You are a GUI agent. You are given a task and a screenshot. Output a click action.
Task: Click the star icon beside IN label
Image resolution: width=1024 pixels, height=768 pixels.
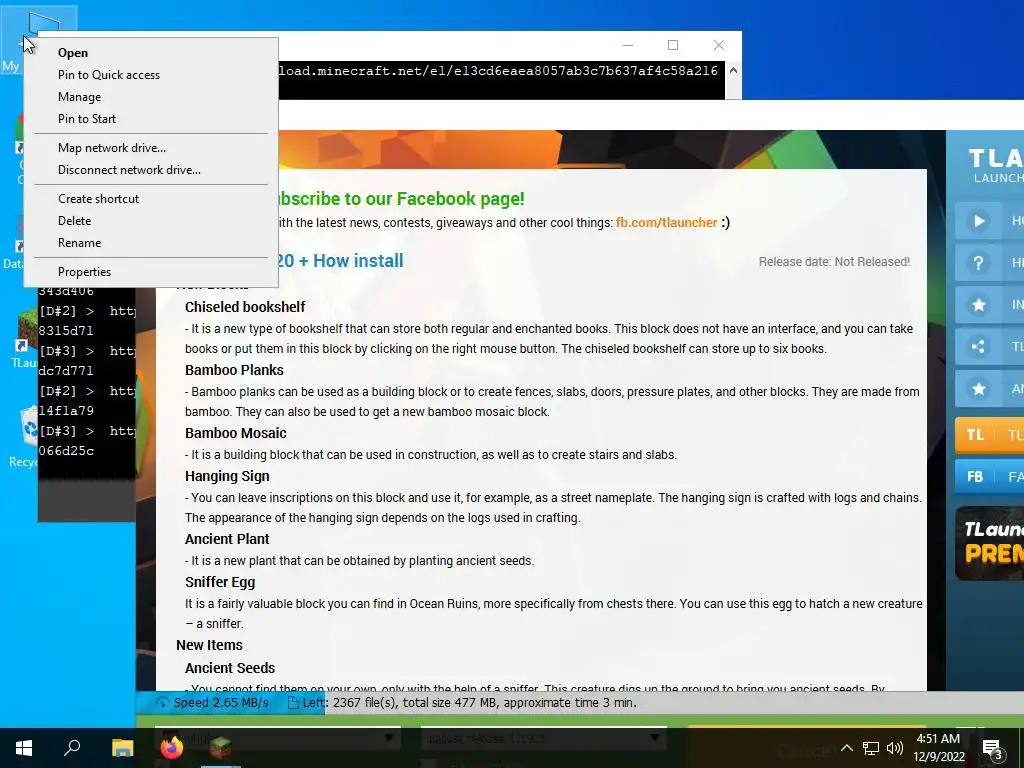tap(978, 305)
